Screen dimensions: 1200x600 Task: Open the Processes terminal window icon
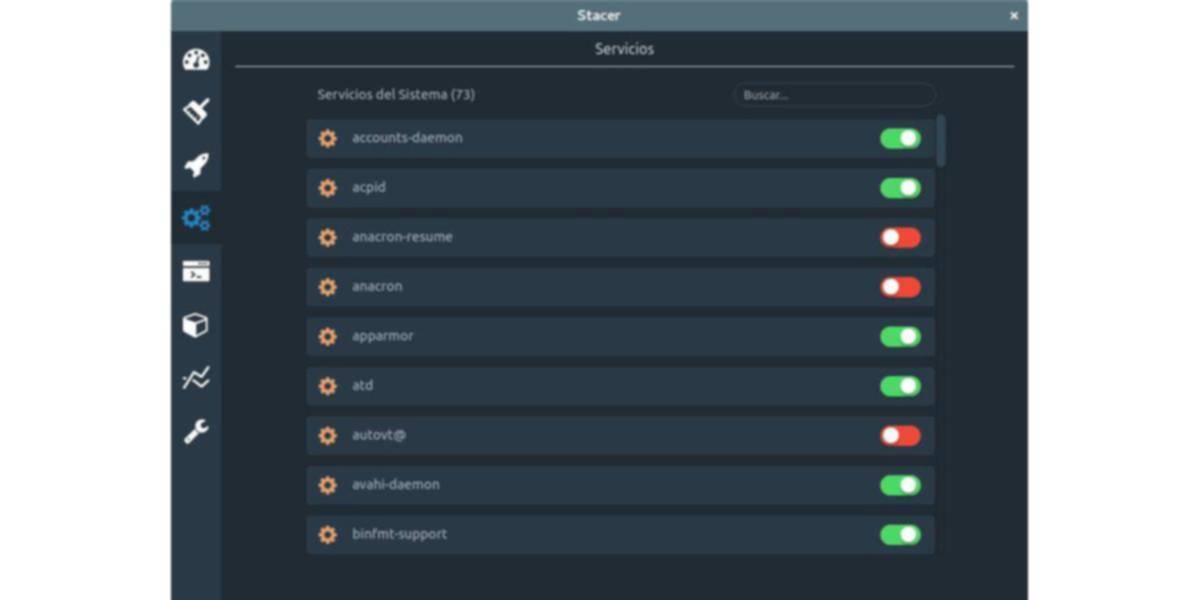[x=196, y=271]
